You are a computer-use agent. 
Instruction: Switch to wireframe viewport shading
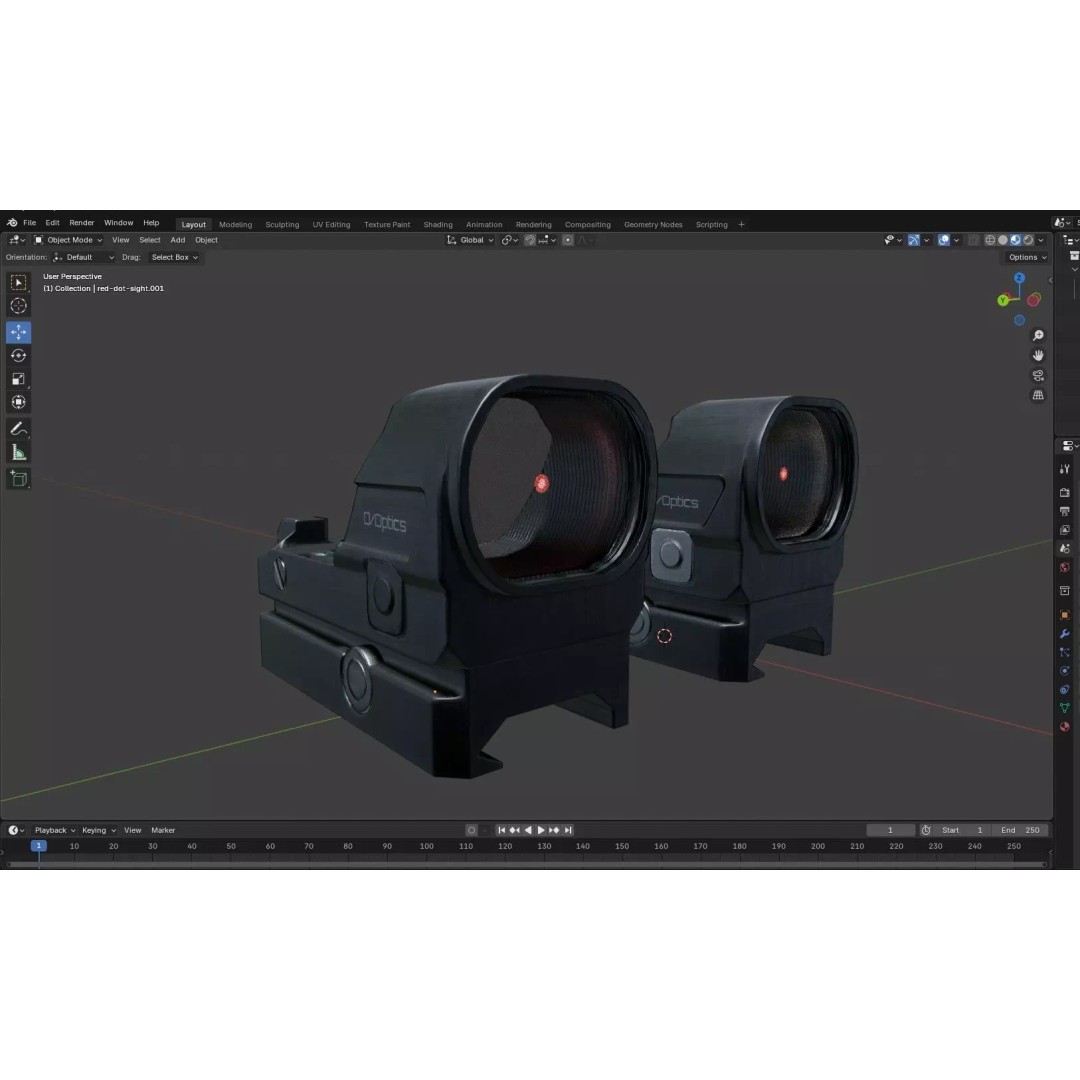tap(990, 240)
